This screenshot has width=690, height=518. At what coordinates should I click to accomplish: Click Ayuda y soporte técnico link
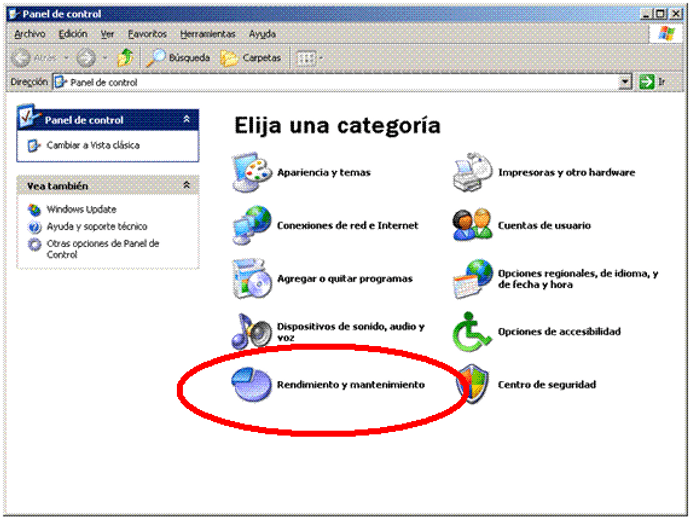tap(97, 227)
